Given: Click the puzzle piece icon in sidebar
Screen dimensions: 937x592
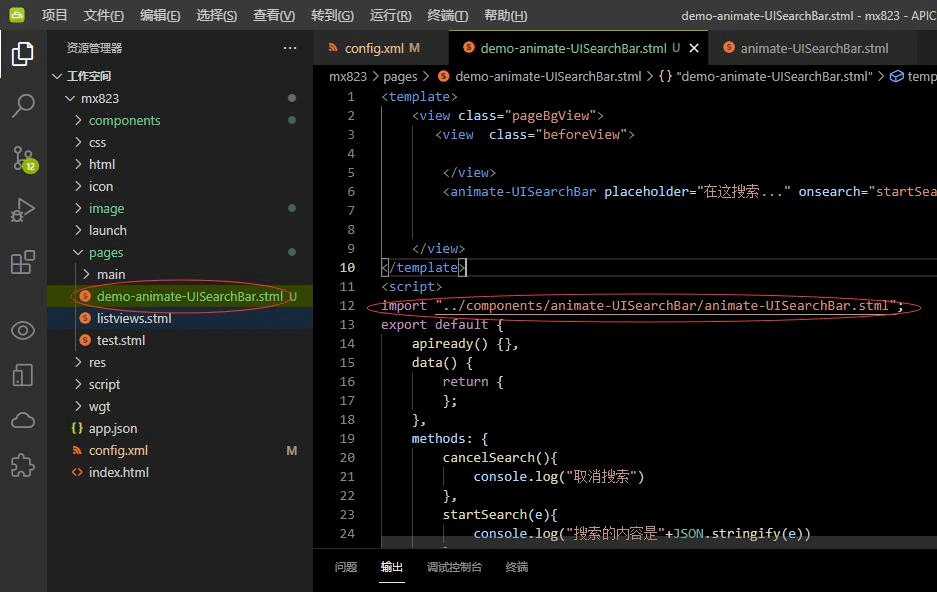Looking at the screenshot, I should click(23, 465).
